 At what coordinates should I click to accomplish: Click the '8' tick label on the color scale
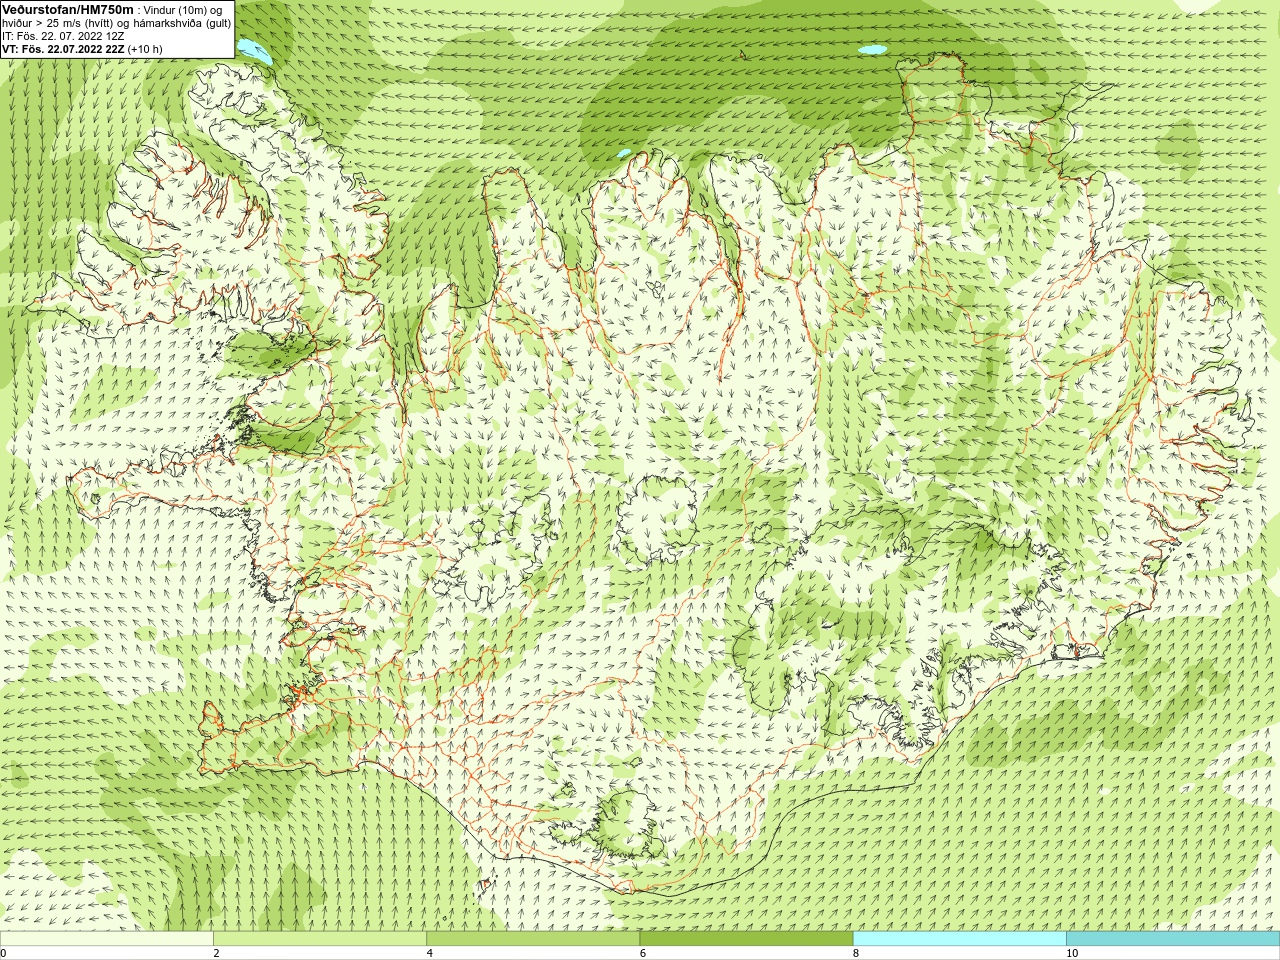tap(856, 953)
